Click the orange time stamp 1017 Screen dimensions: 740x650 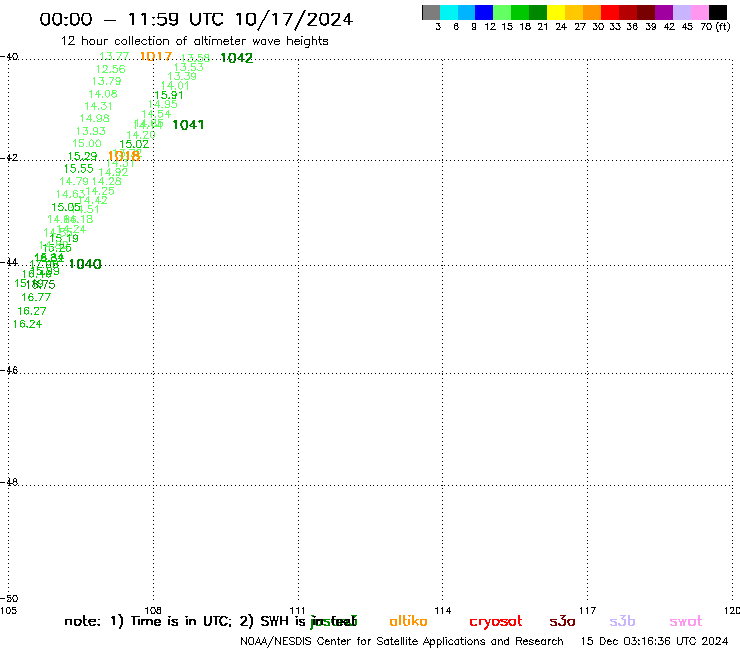[156, 57]
